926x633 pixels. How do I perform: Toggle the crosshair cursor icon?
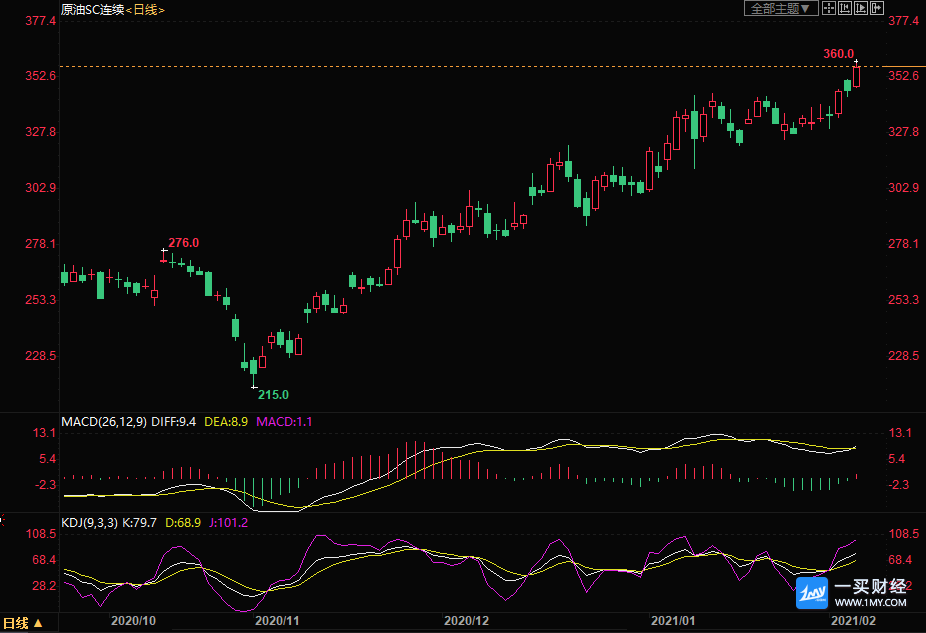coord(829,8)
